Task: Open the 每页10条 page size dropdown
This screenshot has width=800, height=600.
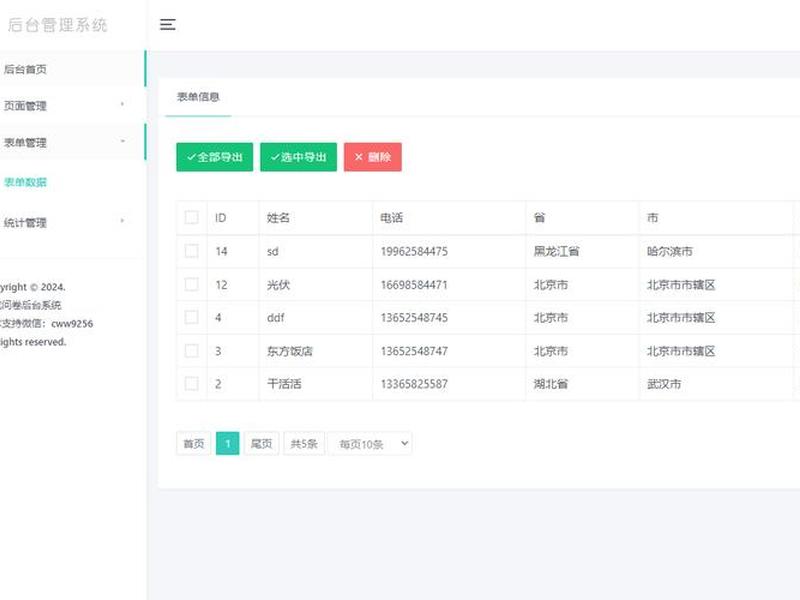Action: 370,443
